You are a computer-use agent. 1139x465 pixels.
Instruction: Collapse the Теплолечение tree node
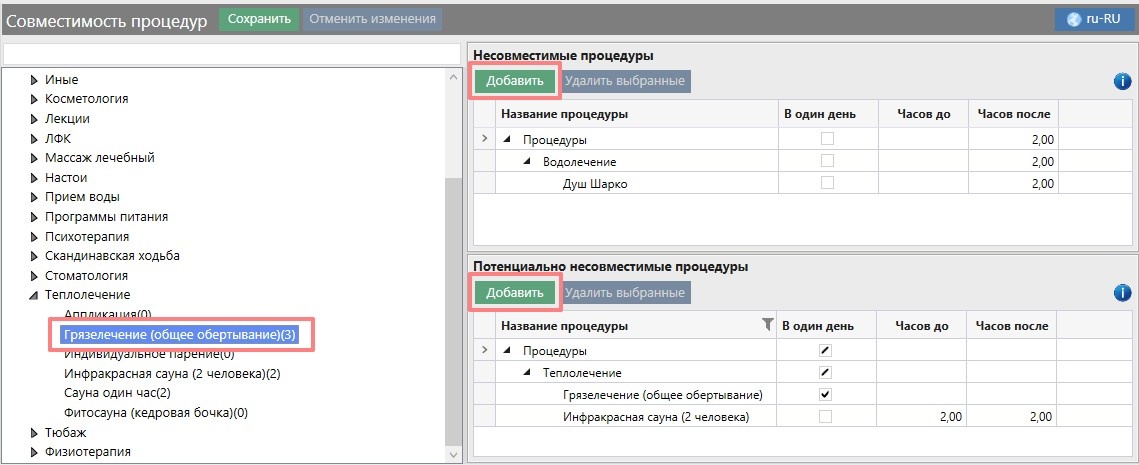(35, 295)
